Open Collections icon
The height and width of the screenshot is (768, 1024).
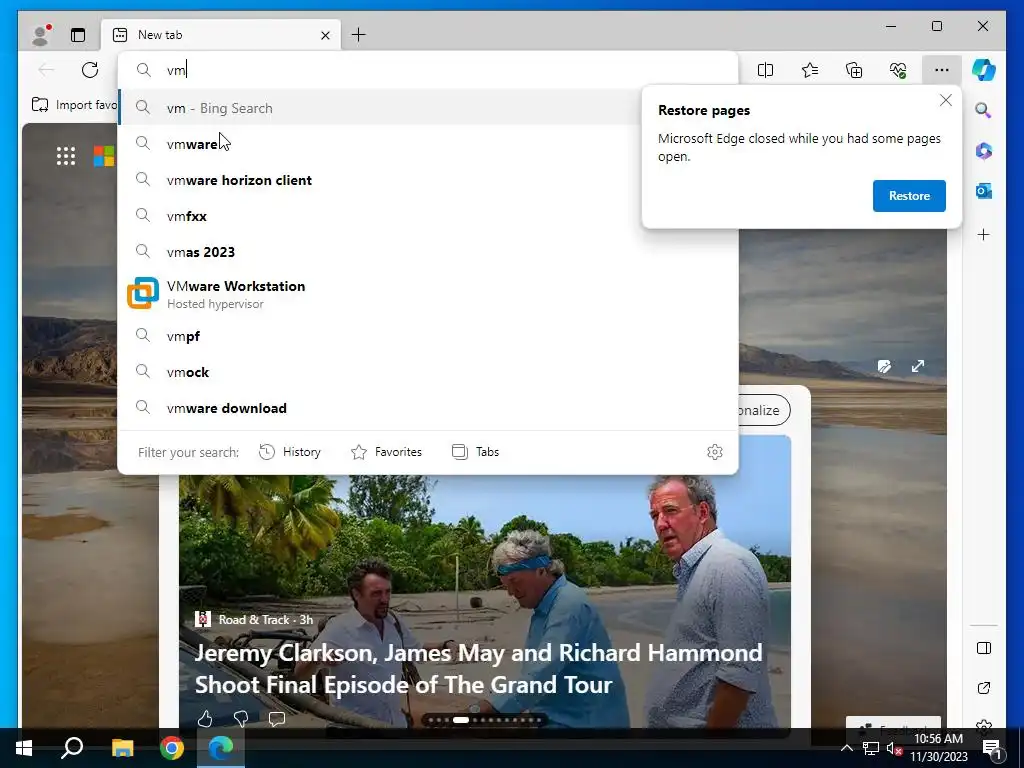(854, 70)
